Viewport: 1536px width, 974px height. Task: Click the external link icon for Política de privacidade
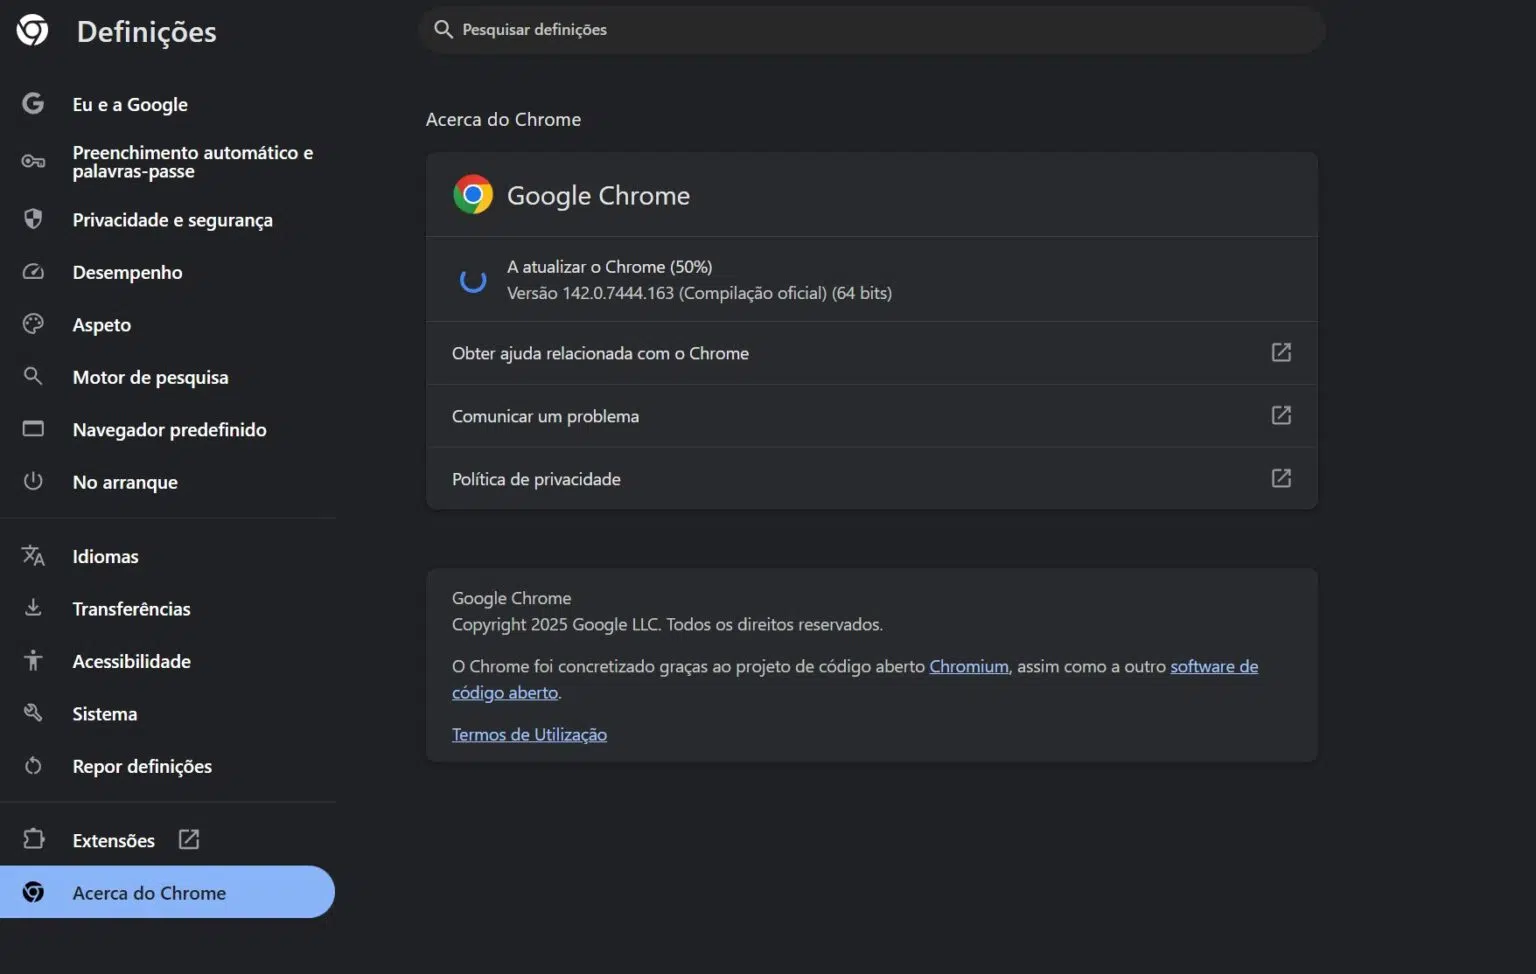coord(1280,478)
